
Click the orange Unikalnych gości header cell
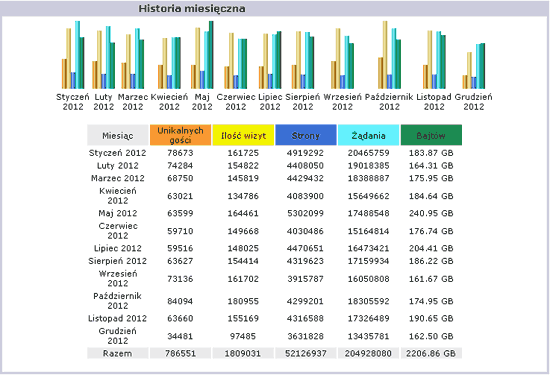click(x=180, y=135)
